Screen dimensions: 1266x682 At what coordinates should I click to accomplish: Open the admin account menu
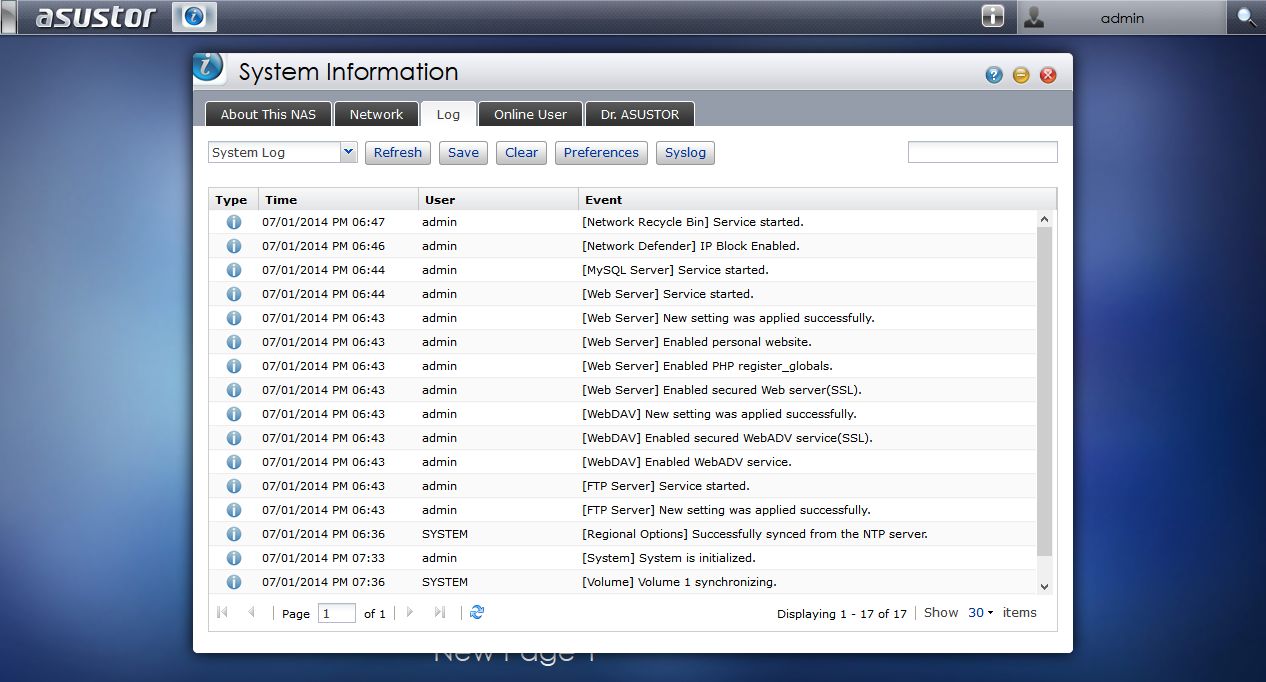1122,17
